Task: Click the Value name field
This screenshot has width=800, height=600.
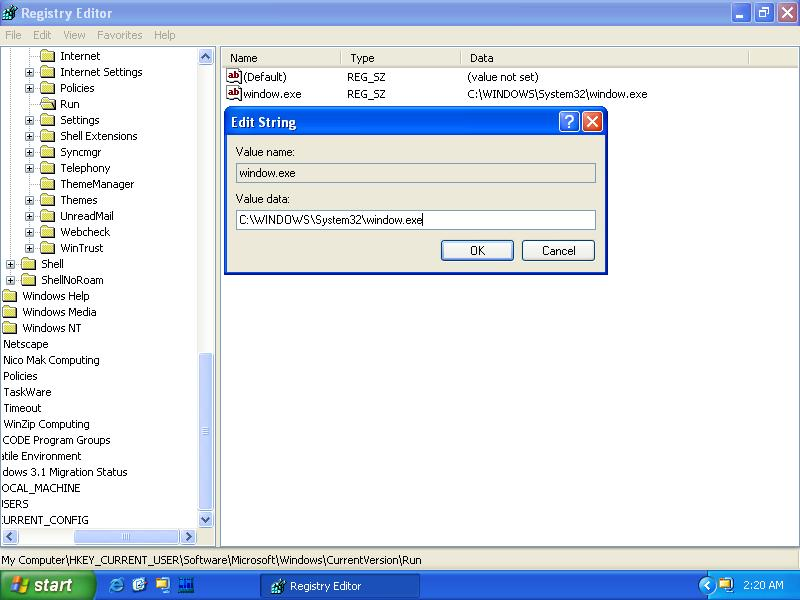Action: 415,173
